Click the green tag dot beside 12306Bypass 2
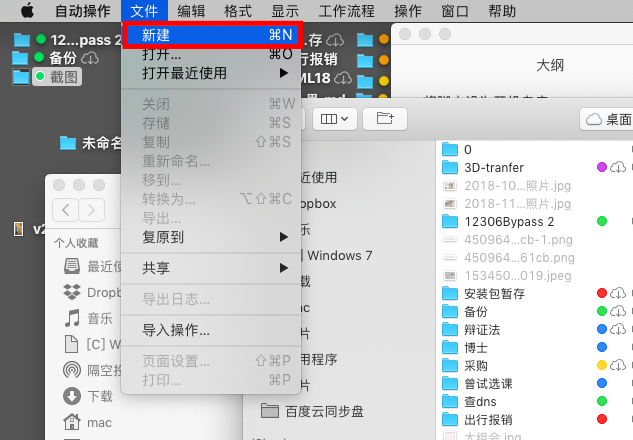The image size is (633, 440). [602, 221]
